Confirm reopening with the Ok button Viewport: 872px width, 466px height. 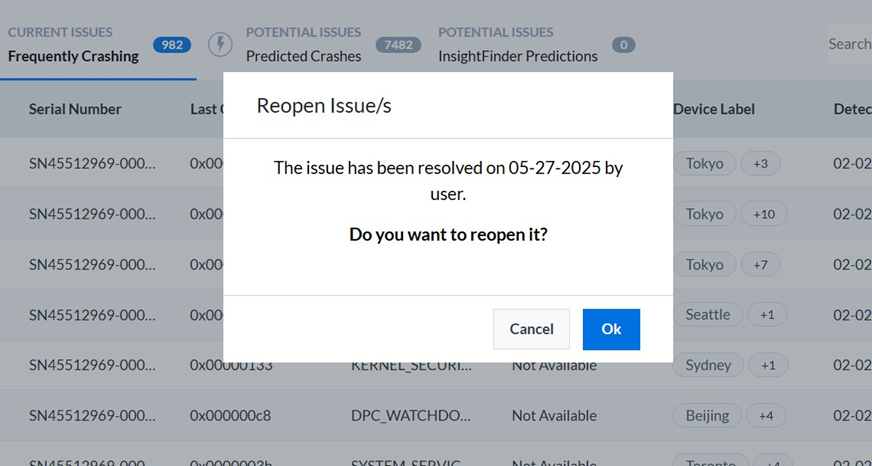611,329
